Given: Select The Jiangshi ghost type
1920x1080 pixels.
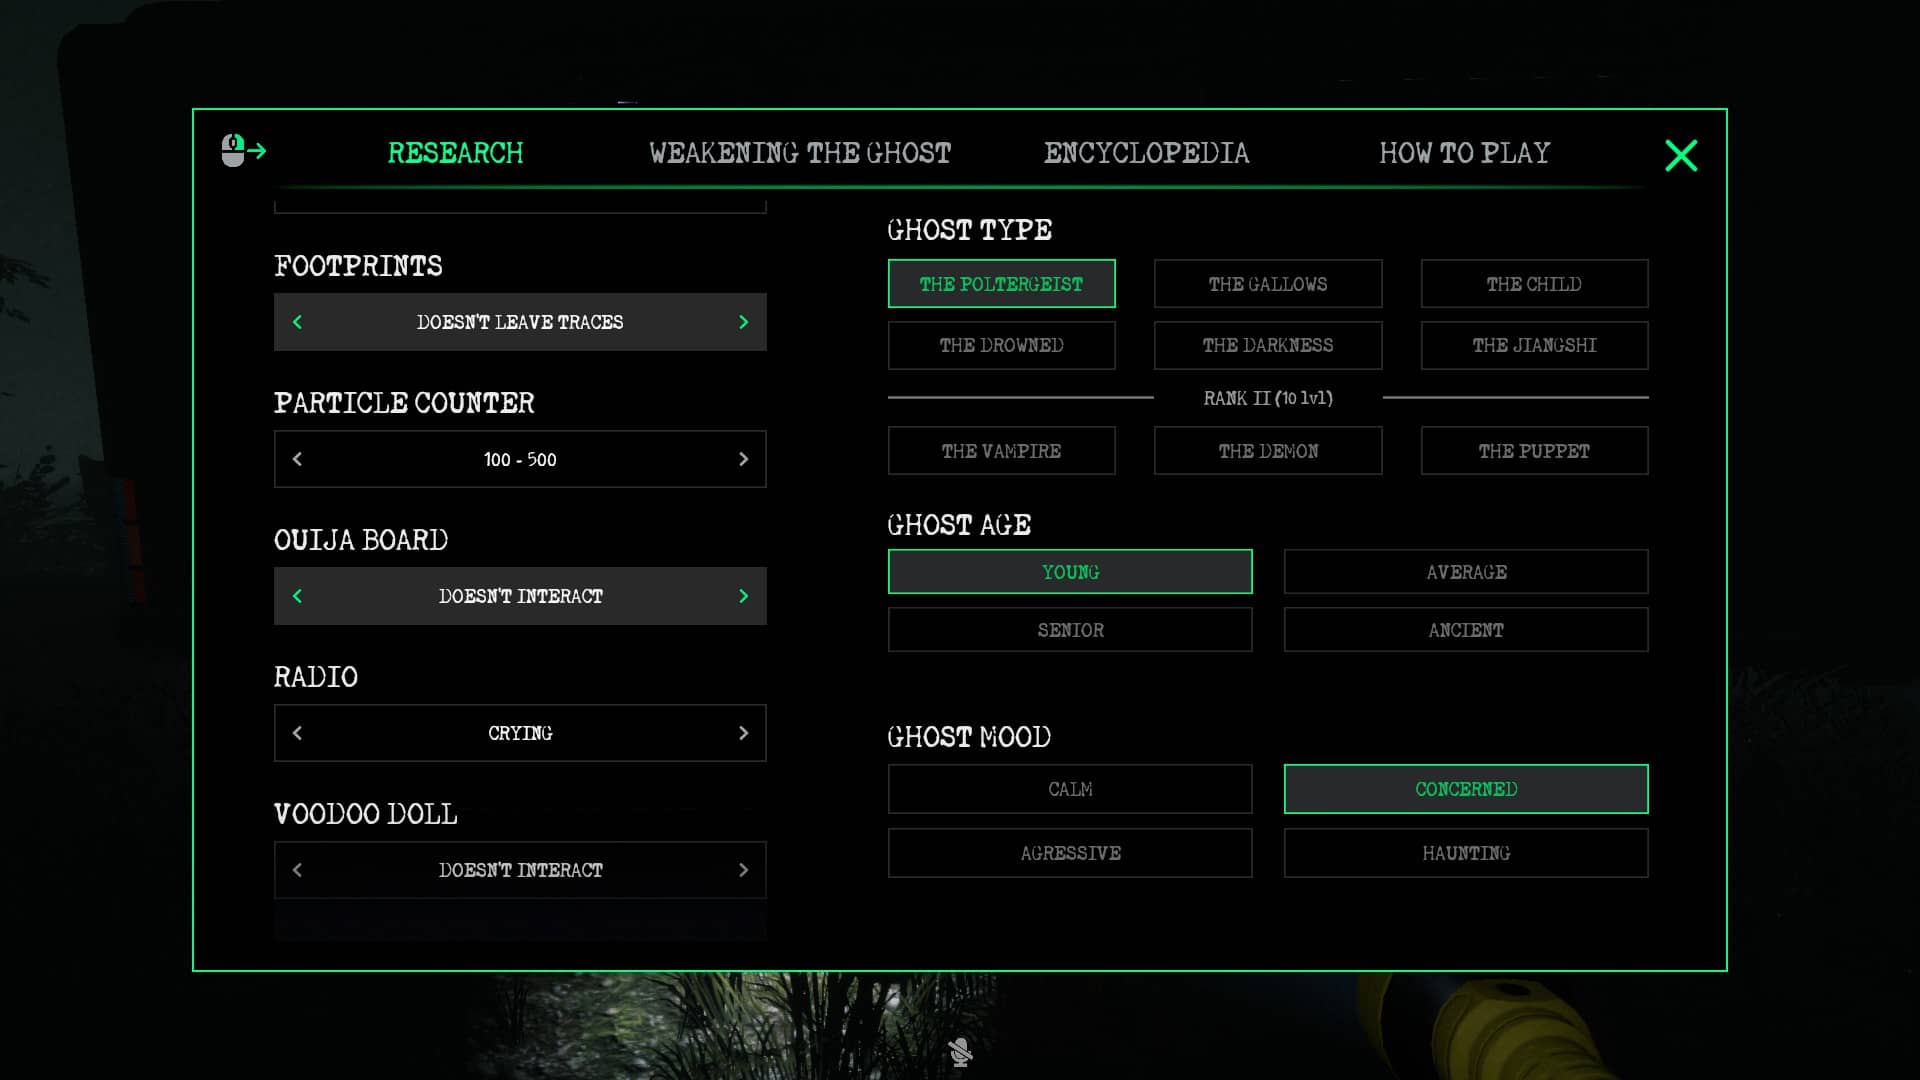Looking at the screenshot, I should point(1534,345).
